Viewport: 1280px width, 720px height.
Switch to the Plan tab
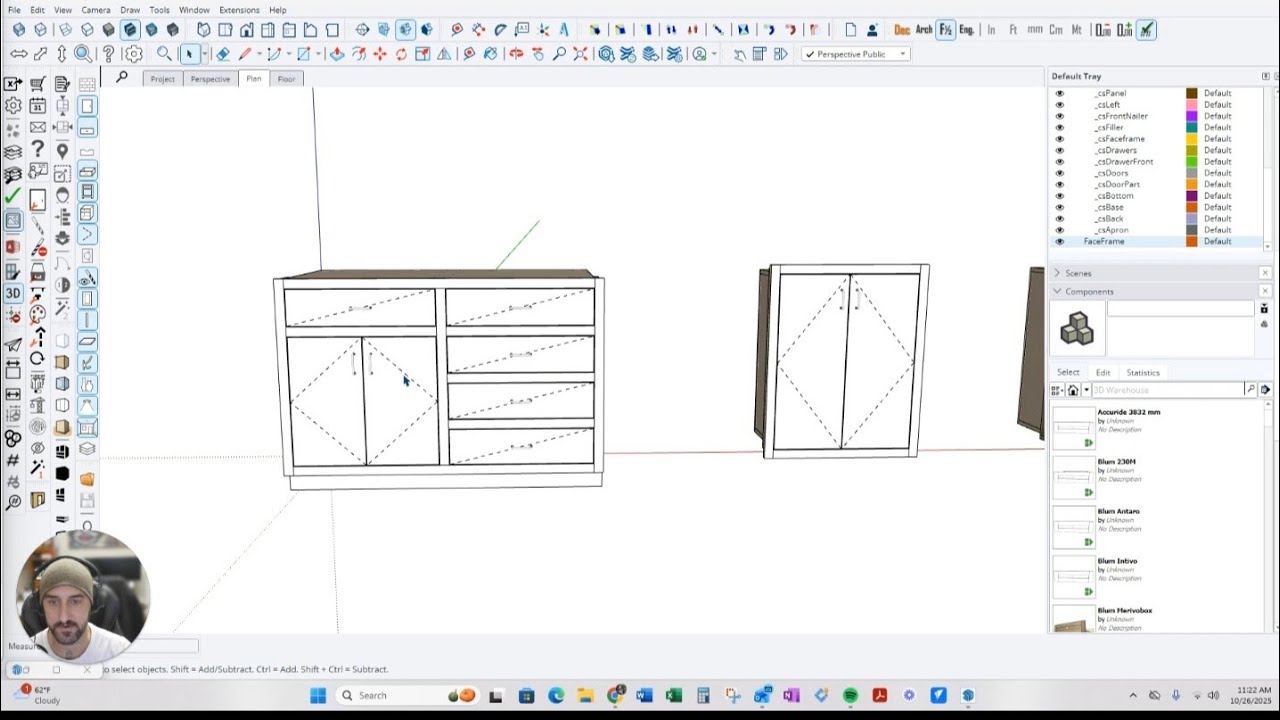pos(254,78)
